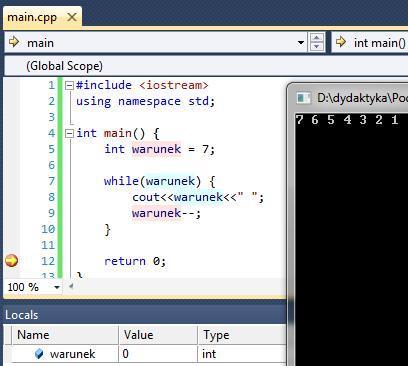The image size is (408, 366).
Task: Click the arrow icon beside main dropdown
Action: click(x=14, y=42)
